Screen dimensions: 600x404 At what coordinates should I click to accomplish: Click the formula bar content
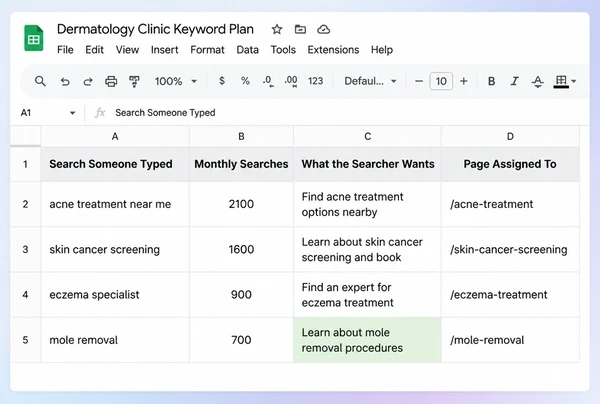pyautogui.click(x=165, y=112)
